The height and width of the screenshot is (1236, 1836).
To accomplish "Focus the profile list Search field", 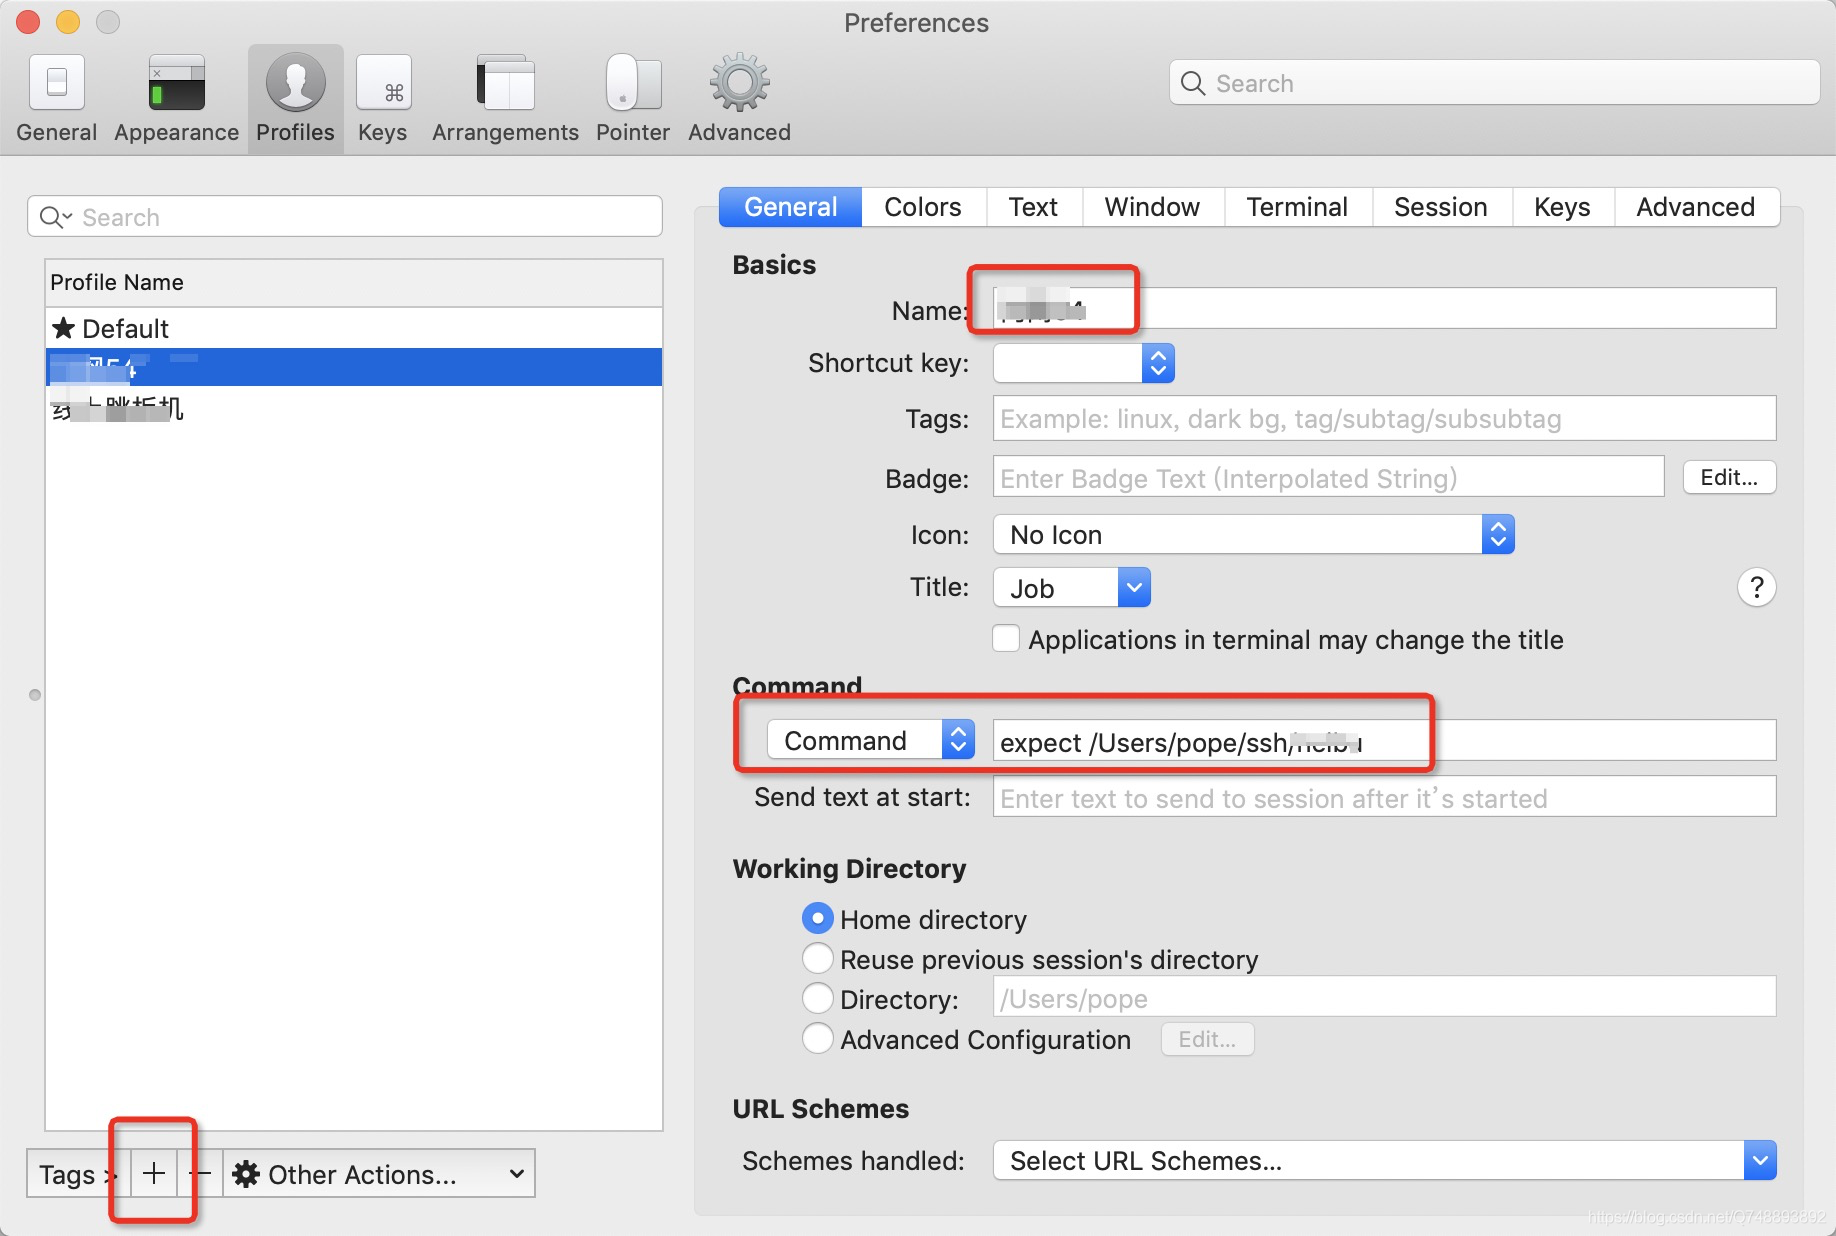I will (345, 217).
